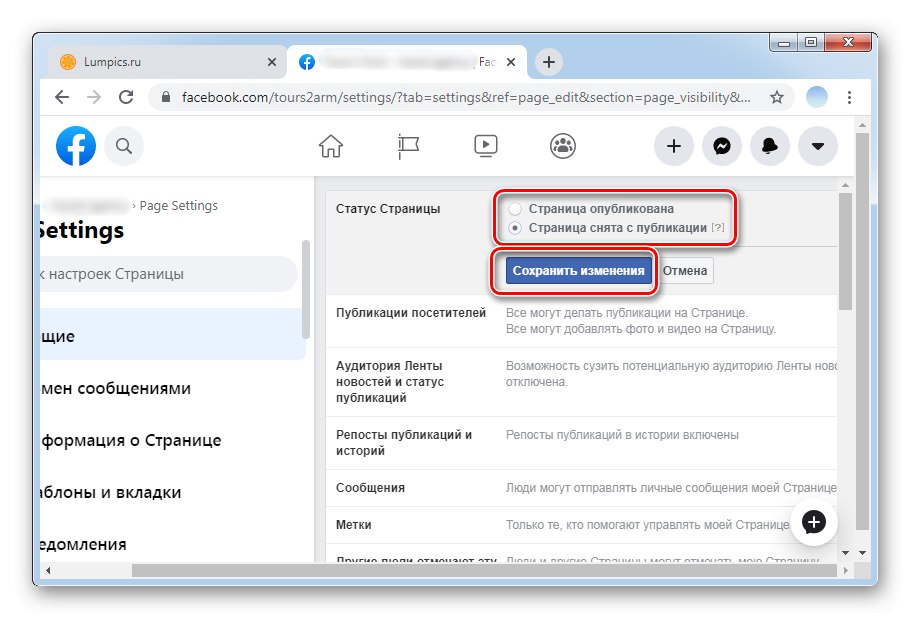Switch to the Facebook tab

pos(407,62)
